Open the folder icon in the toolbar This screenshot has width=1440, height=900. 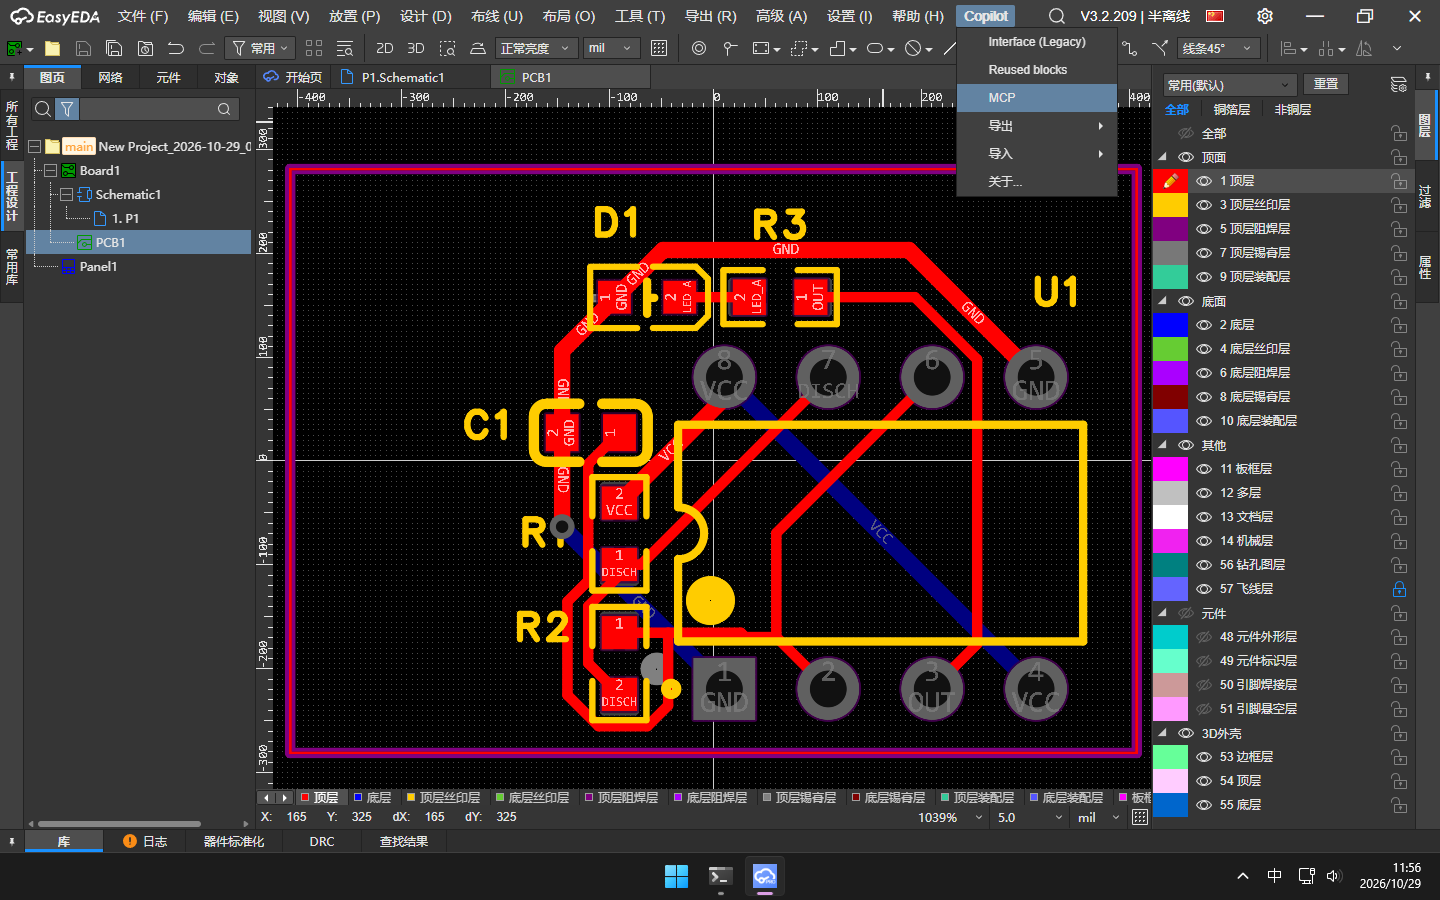[x=53, y=48]
